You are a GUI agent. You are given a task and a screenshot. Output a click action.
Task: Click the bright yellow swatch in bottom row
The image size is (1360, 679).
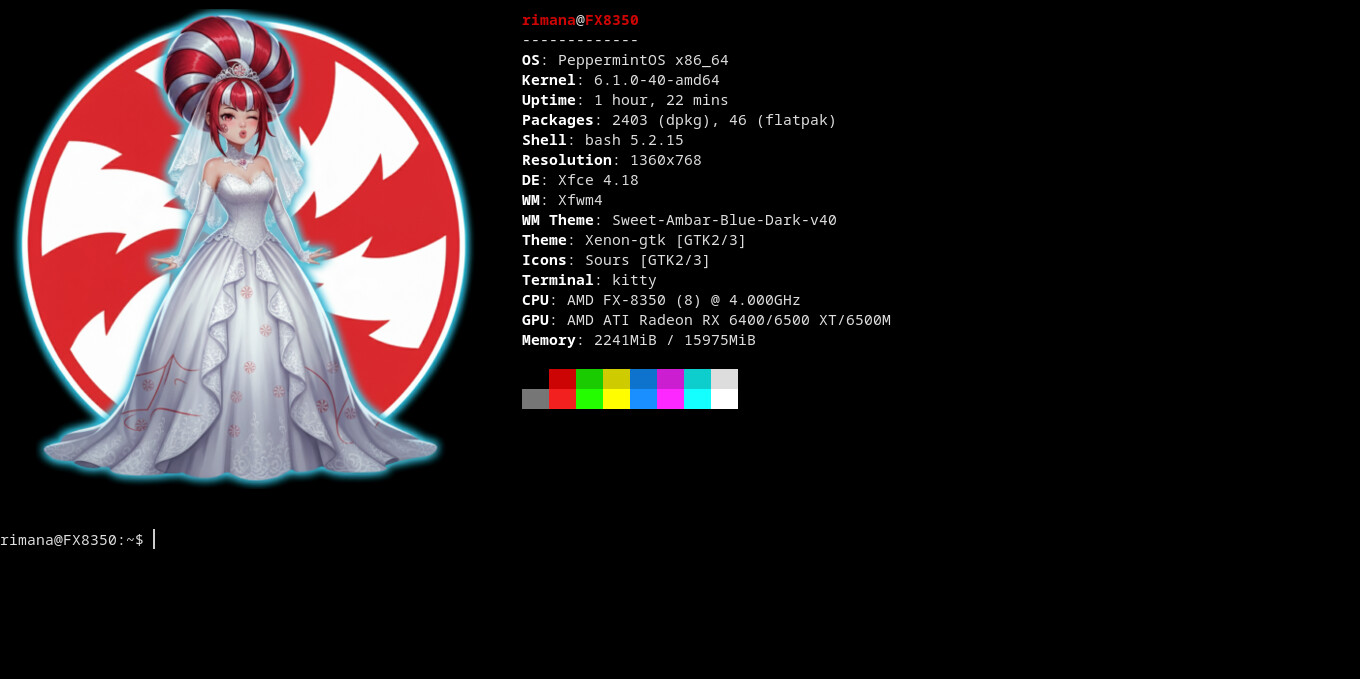[616, 399]
